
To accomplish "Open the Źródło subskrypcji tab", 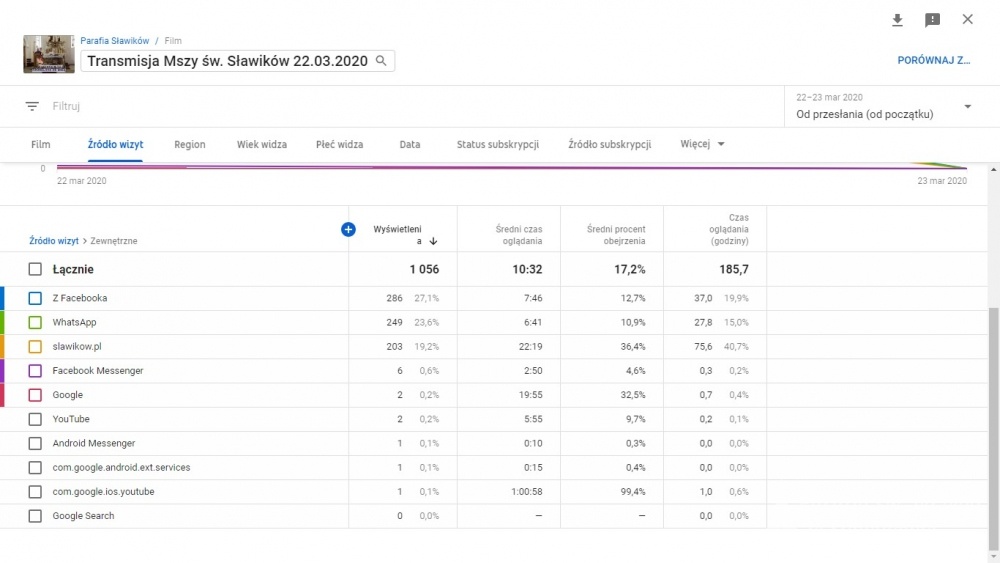I will tap(610, 145).
